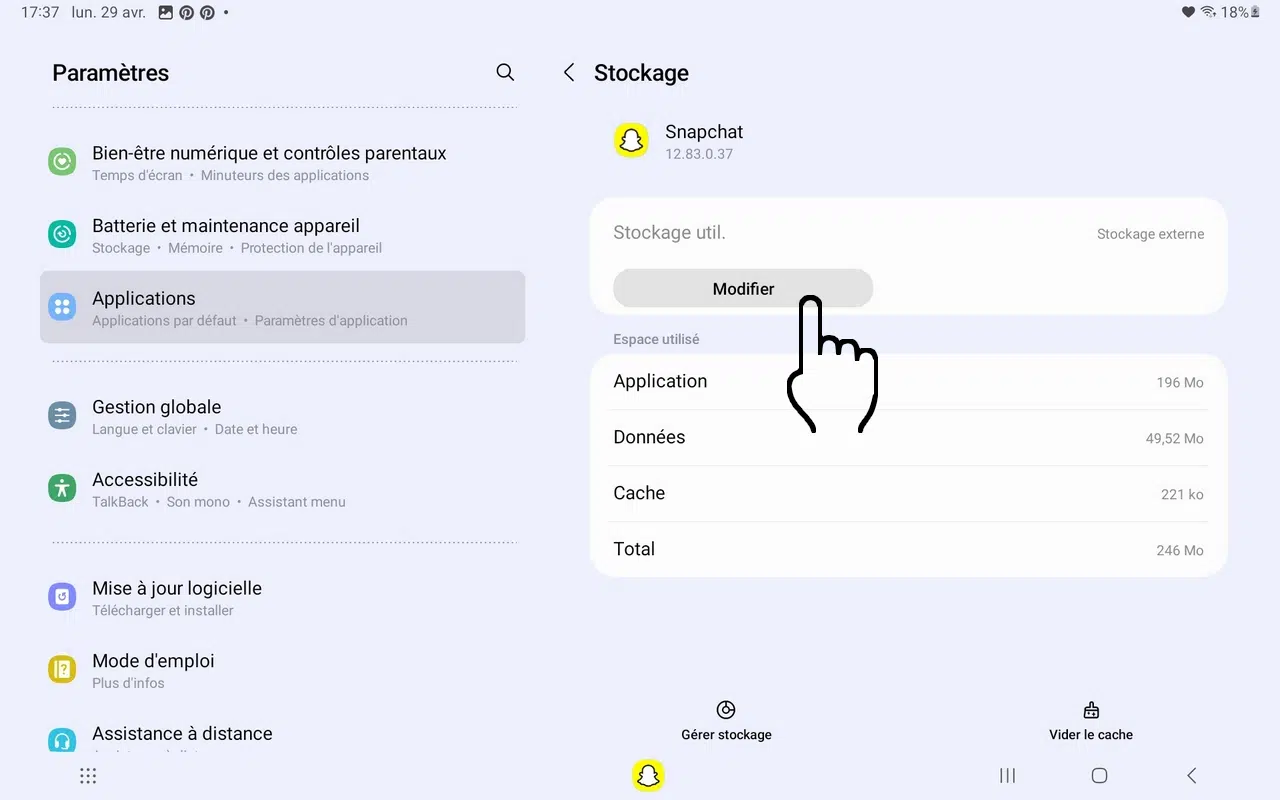Tap the Vider le cache broom icon
The width and height of the screenshot is (1280, 800).
(1091, 710)
